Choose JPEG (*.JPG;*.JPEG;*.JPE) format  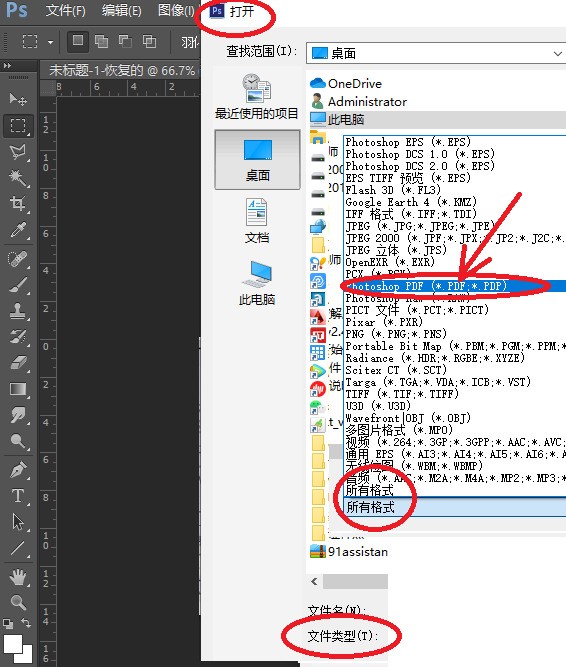[x=455, y=226]
